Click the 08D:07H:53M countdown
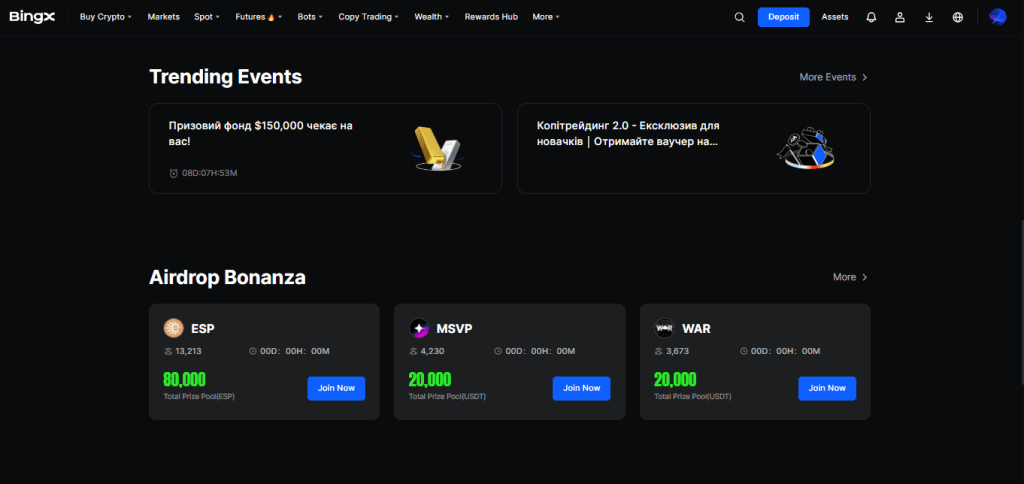The width and height of the screenshot is (1024, 484). tap(209, 173)
